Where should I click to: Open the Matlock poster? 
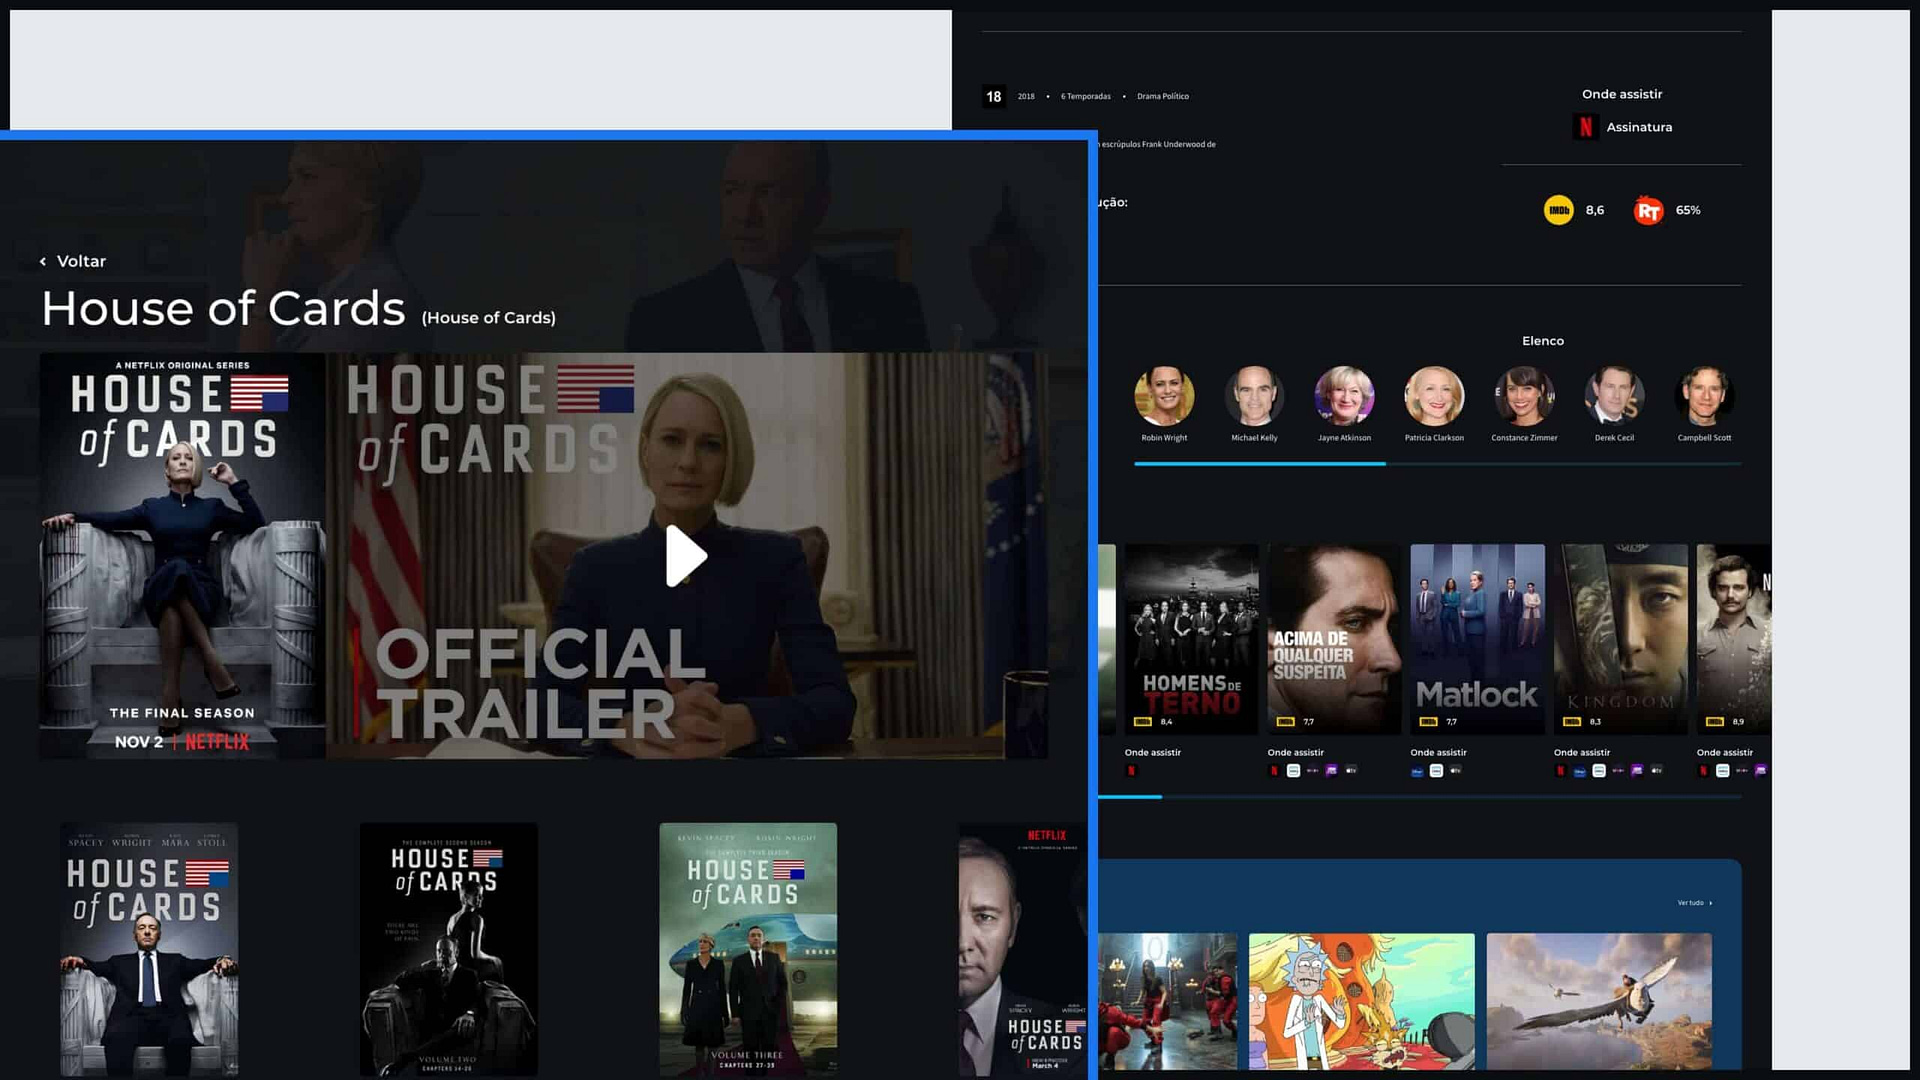(1478, 640)
